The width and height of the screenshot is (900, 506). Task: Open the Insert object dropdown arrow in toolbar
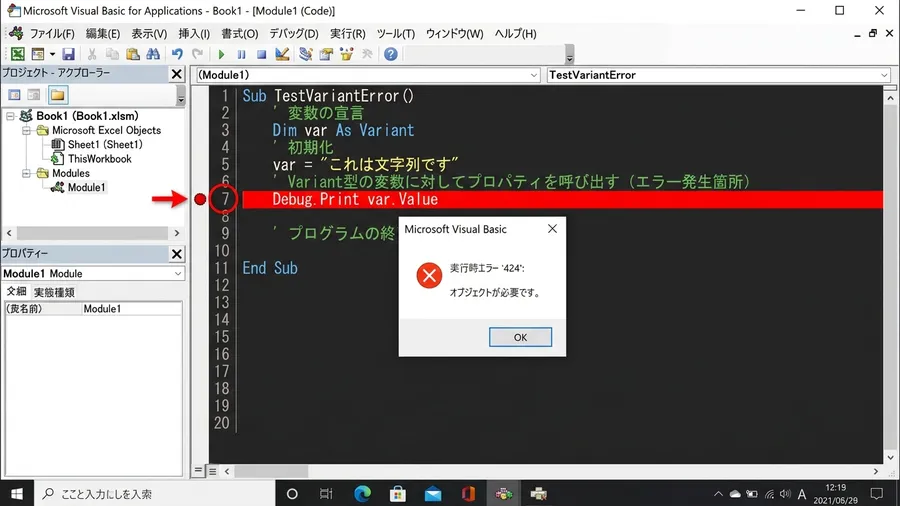52,54
